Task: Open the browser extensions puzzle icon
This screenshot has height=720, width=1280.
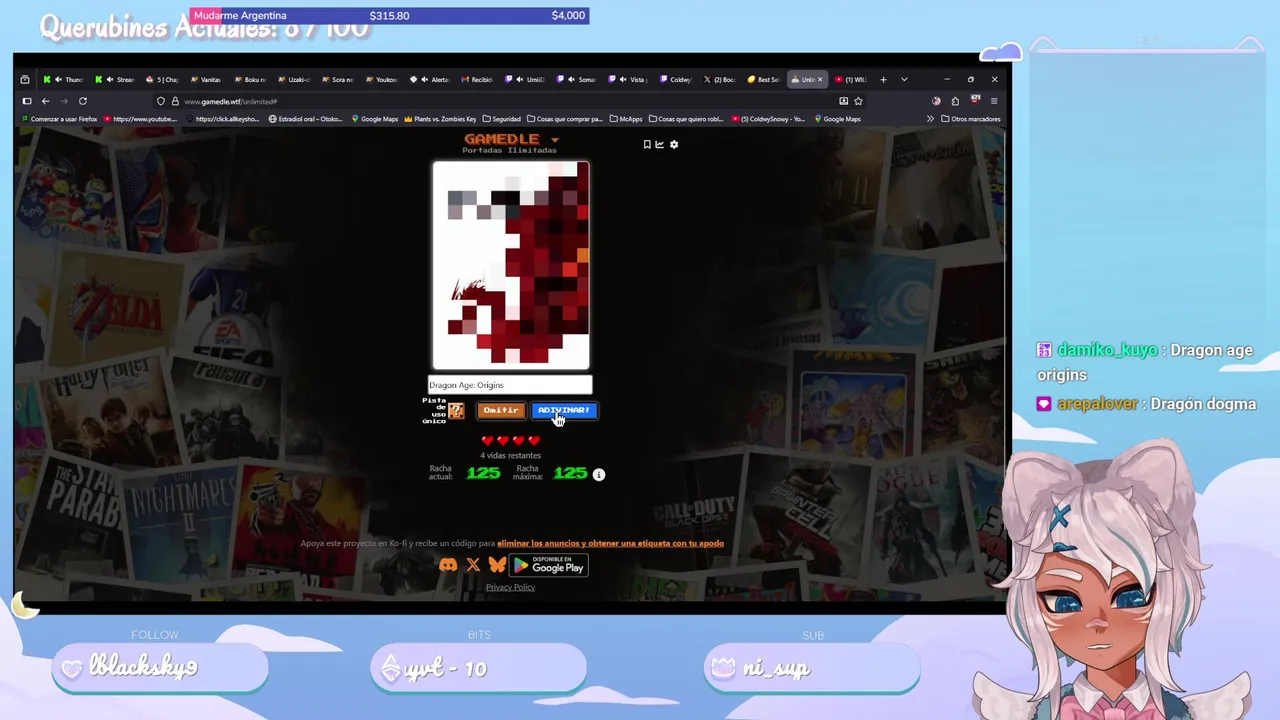Action: coord(955,101)
